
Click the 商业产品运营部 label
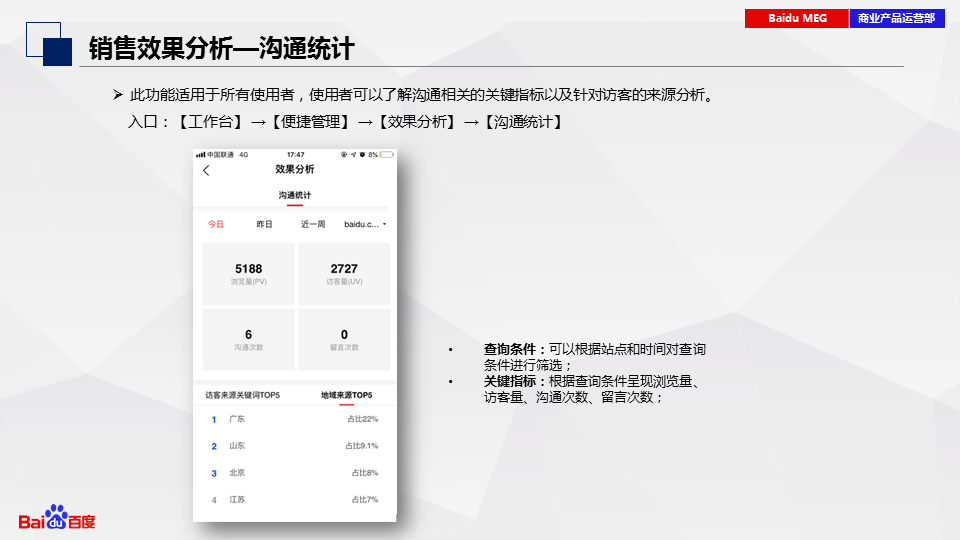point(897,18)
